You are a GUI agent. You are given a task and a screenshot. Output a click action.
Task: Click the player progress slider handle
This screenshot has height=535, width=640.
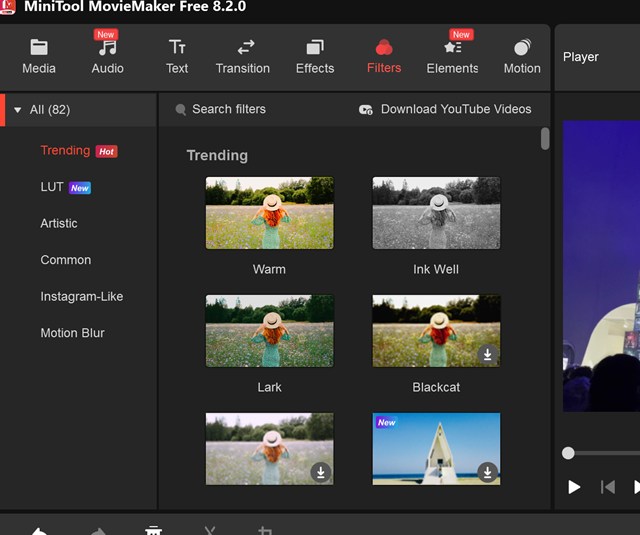(x=568, y=453)
